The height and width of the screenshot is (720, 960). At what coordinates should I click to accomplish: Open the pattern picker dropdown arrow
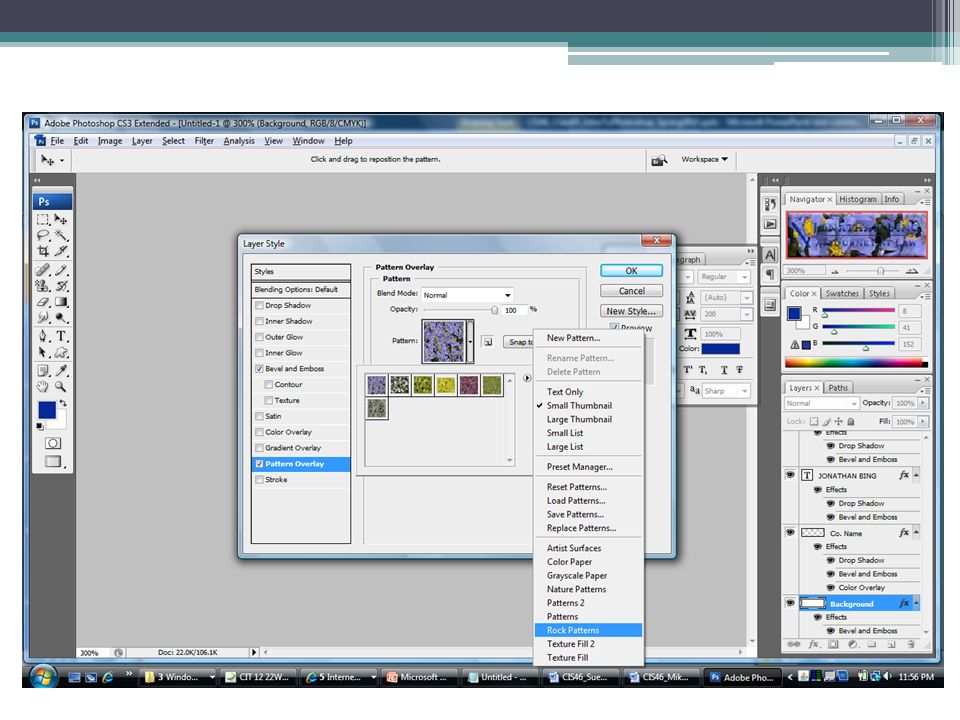tap(470, 341)
